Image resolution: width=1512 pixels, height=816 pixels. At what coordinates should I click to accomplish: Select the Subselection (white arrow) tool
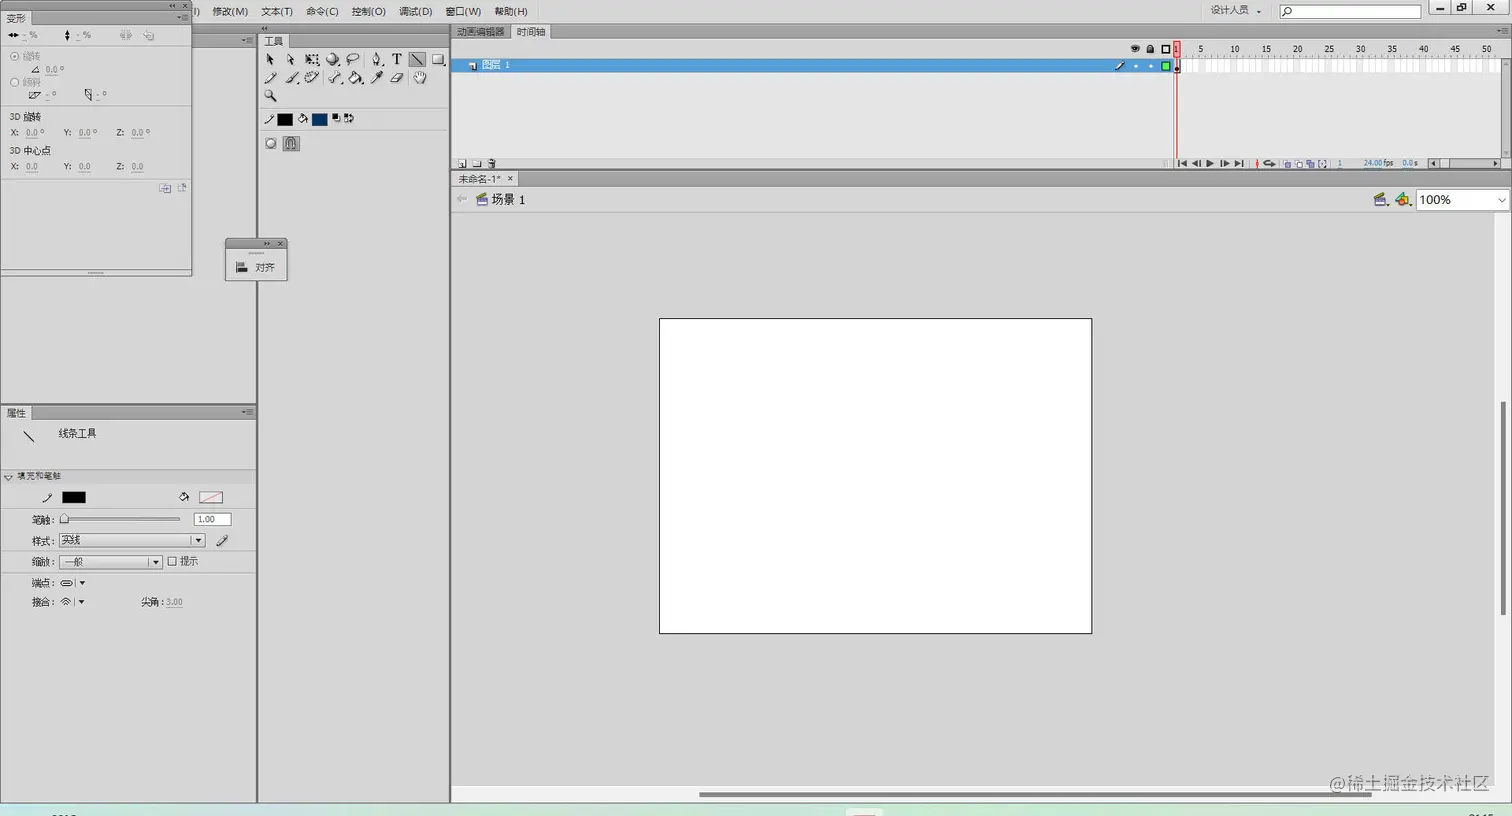pos(291,60)
